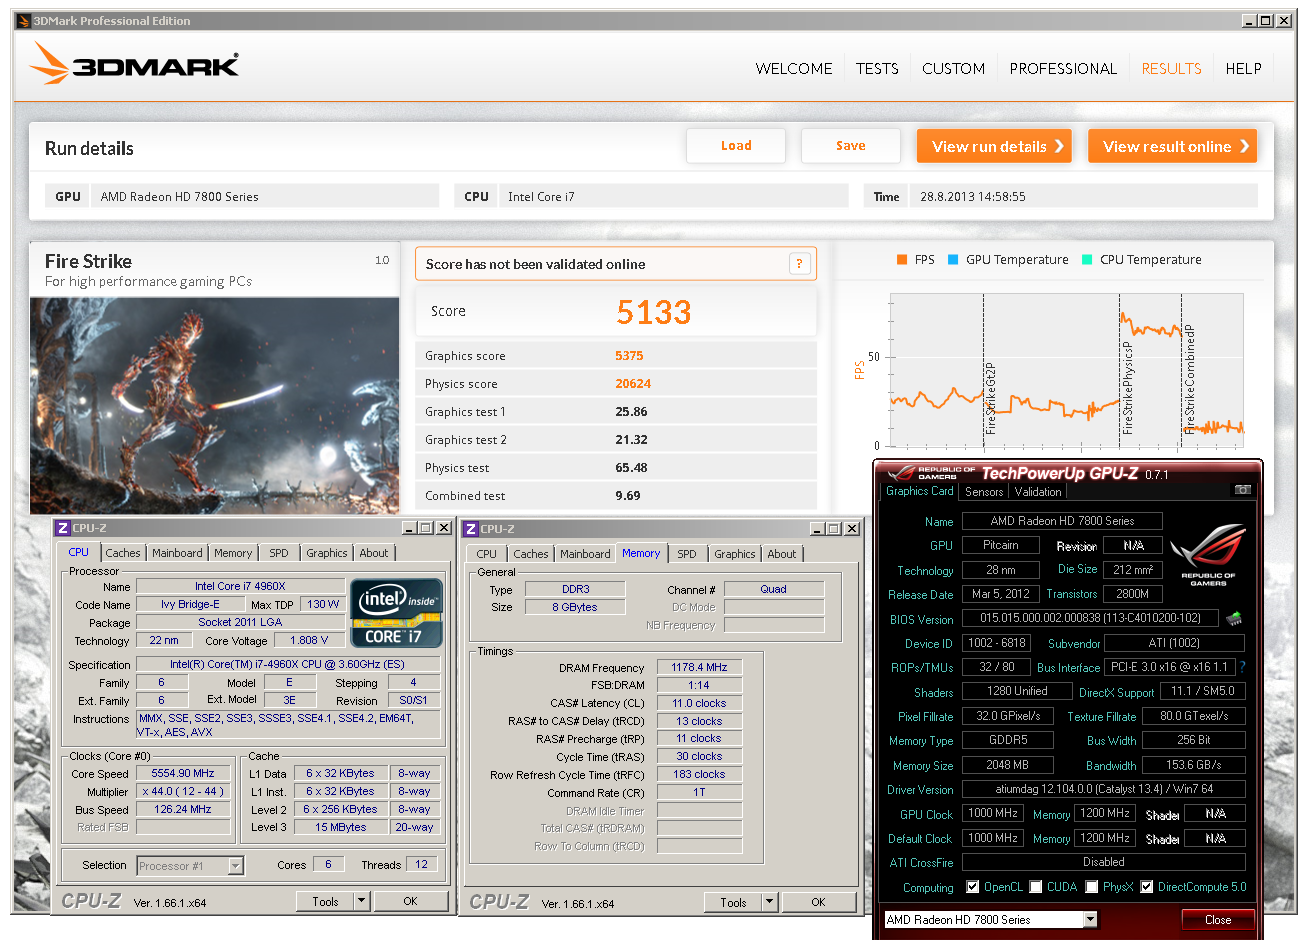Click the DRAM Frequency field in CPU-Z
Screen dimensions: 1303x947
point(699,667)
